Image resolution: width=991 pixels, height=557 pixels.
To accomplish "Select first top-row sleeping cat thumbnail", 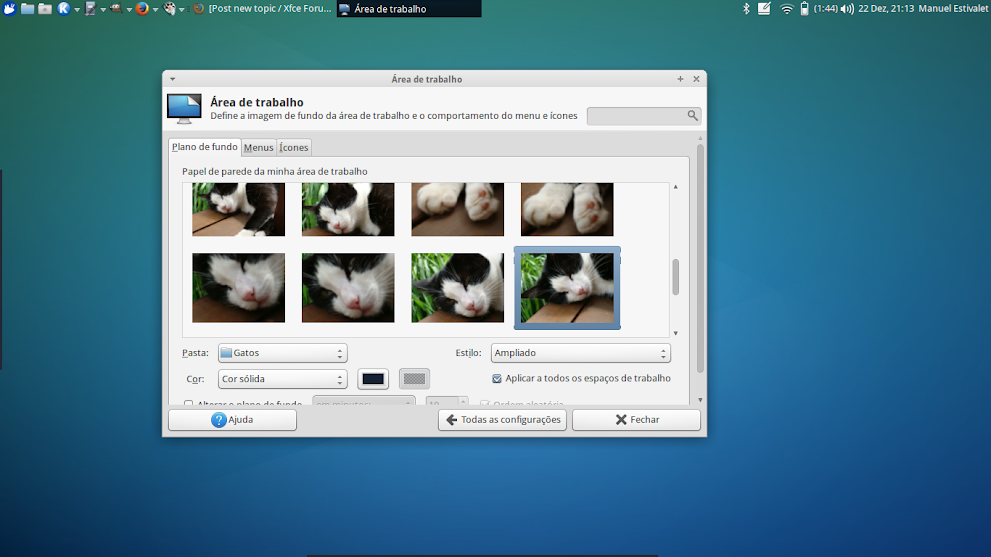I will pos(238,209).
